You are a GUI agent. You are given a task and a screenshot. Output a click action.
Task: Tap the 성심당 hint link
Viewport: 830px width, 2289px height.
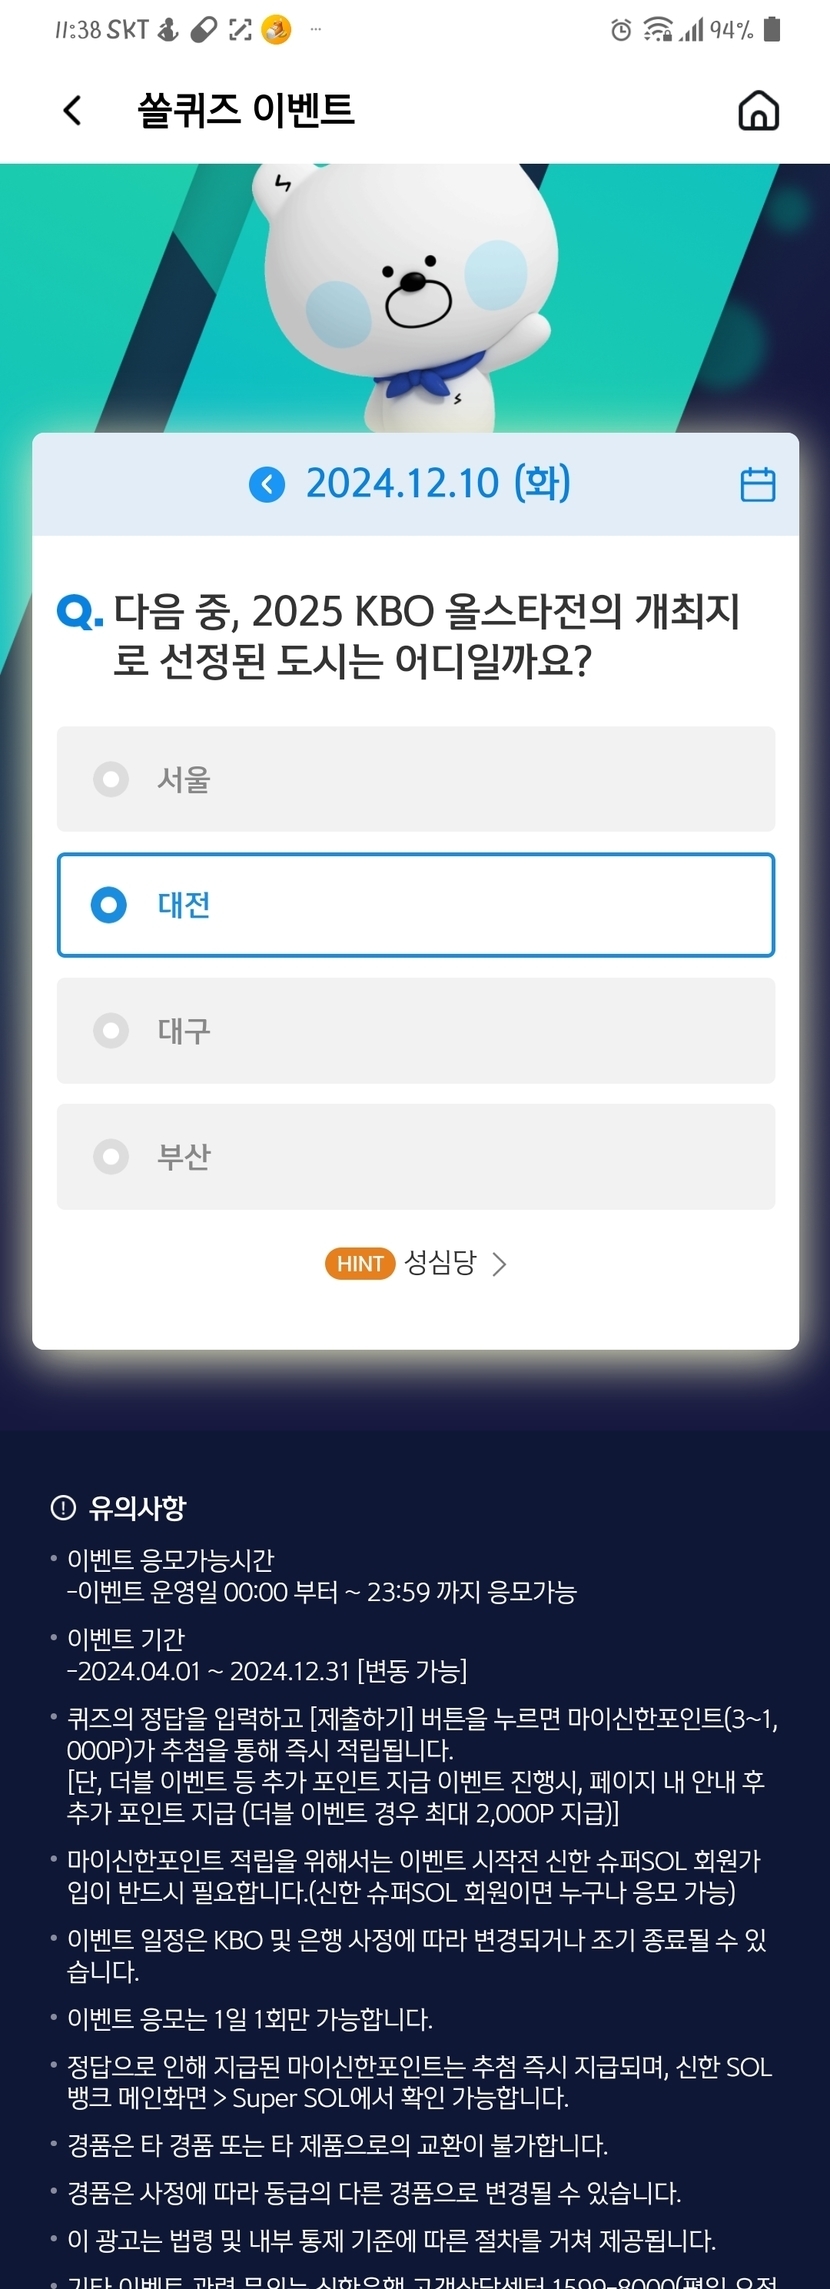click(x=440, y=1263)
